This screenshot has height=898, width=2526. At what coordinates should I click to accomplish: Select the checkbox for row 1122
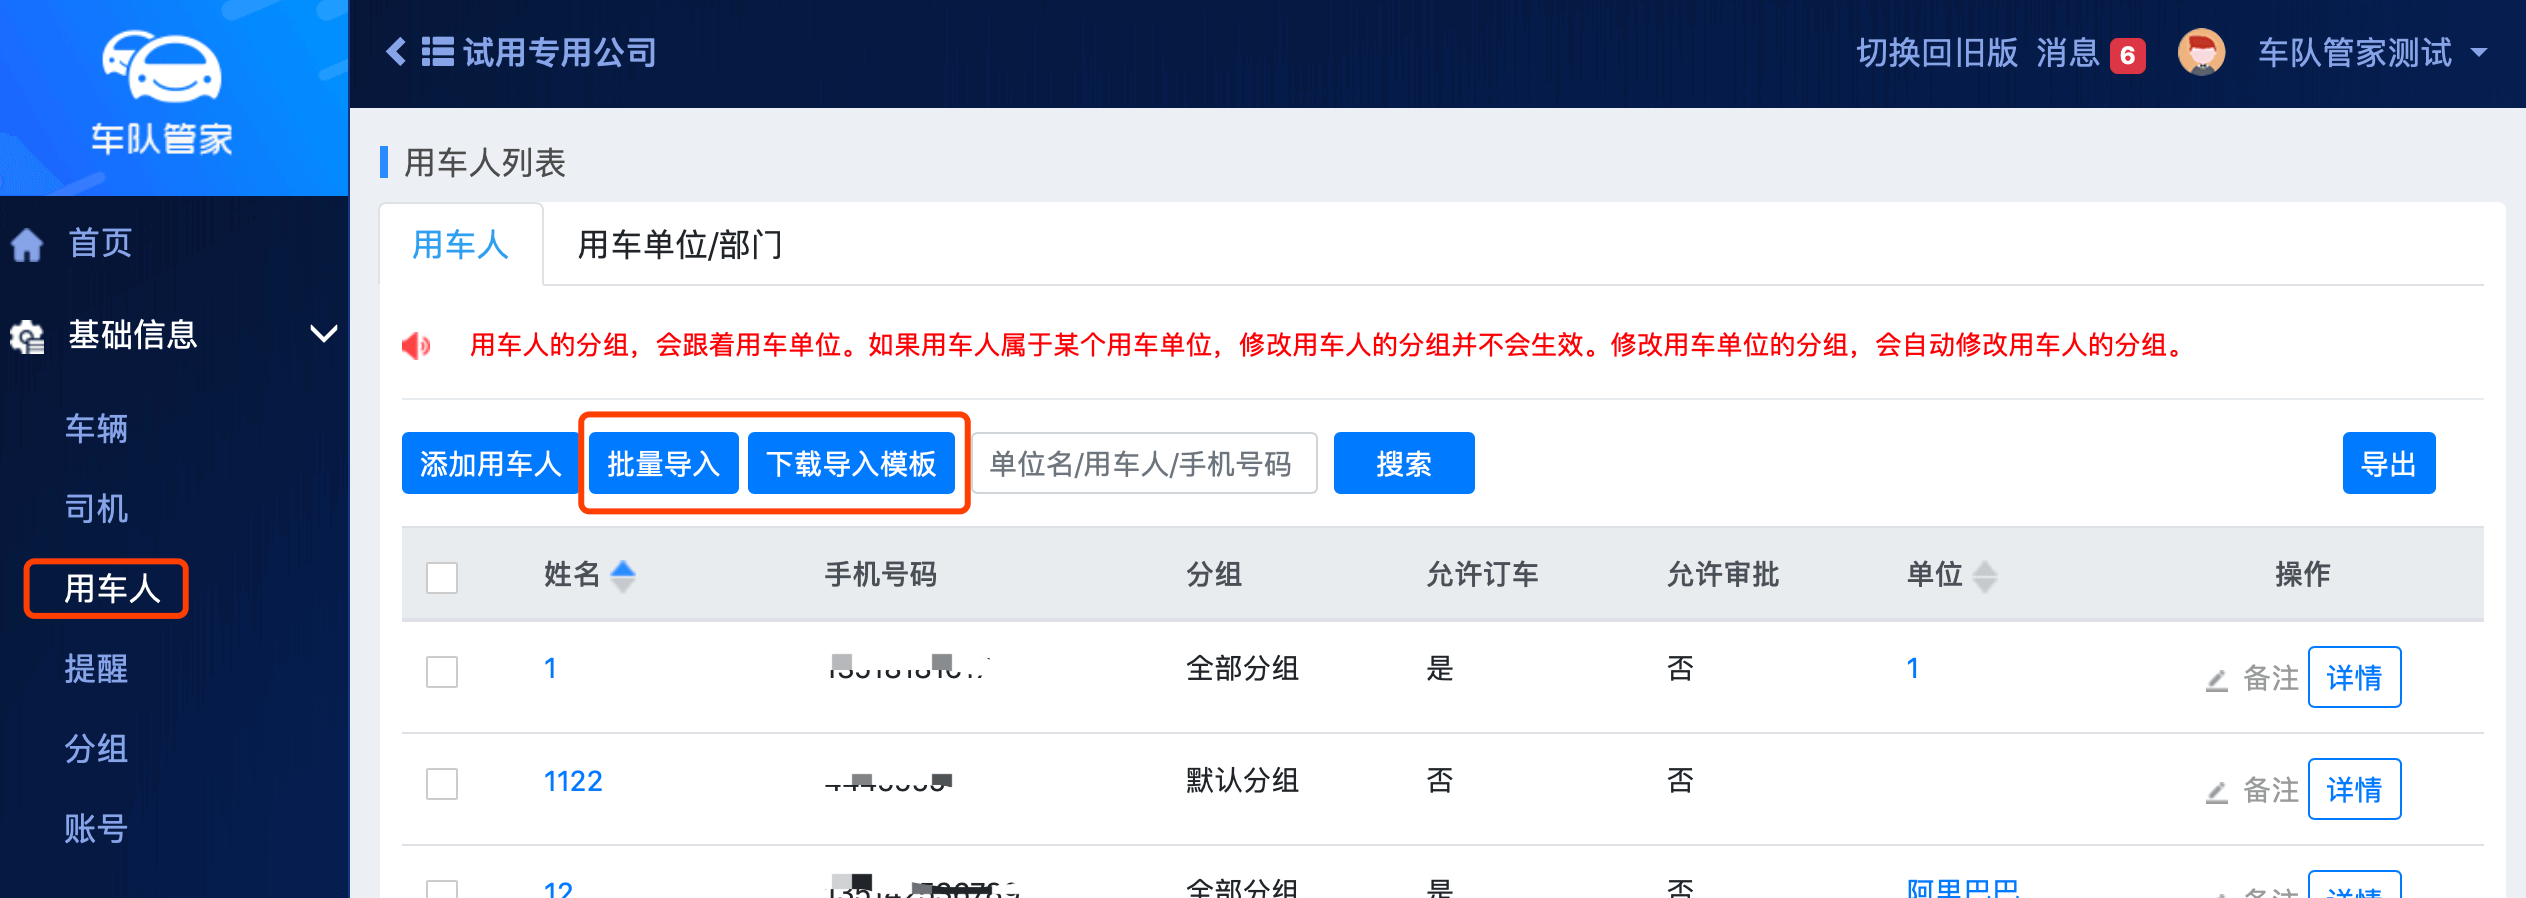[x=442, y=783]
